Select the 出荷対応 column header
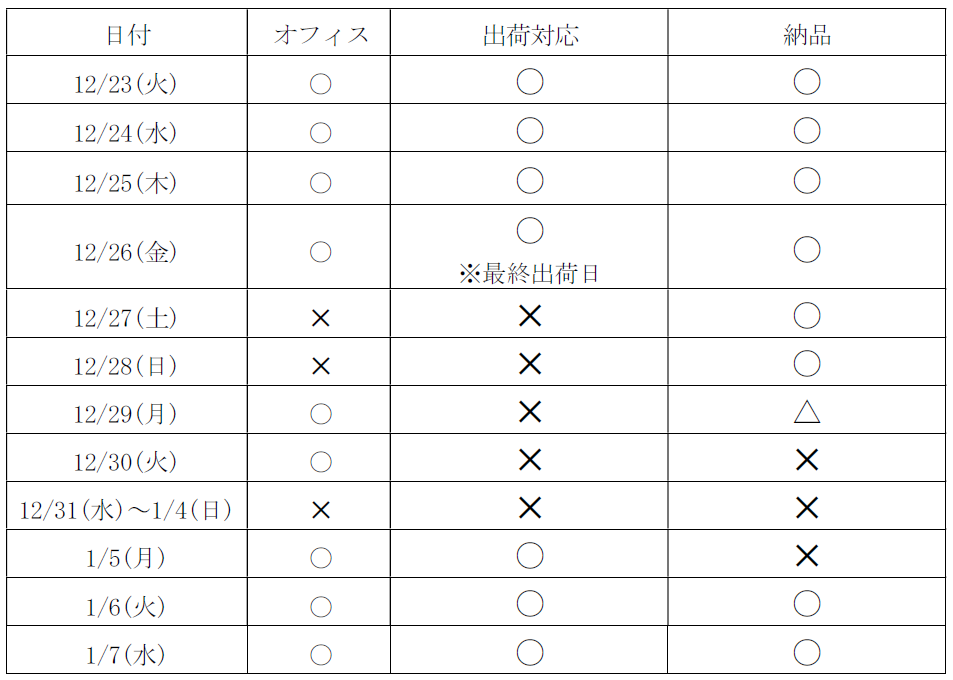This screenshot has width=953, height=680. click(x=529, y=36)
